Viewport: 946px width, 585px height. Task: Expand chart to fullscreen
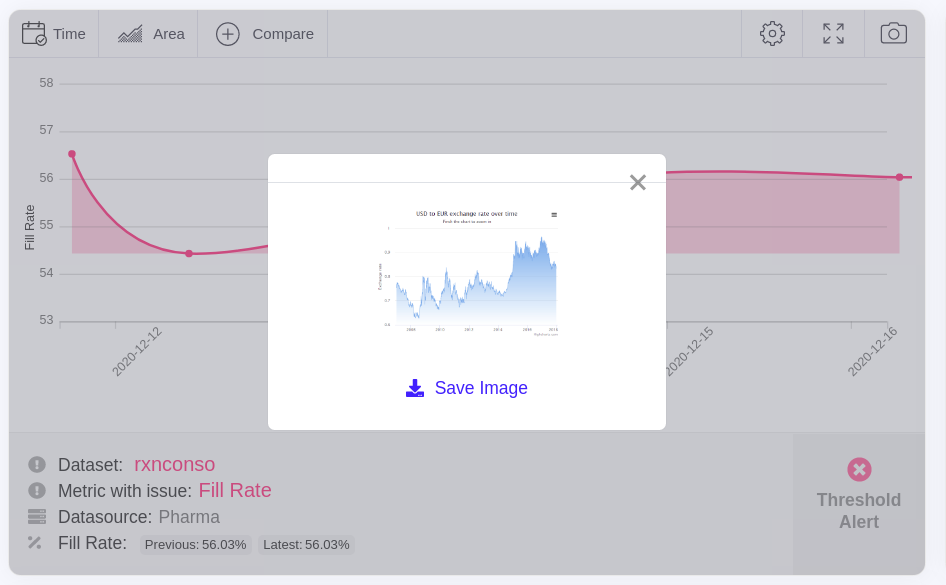point(833,33)
